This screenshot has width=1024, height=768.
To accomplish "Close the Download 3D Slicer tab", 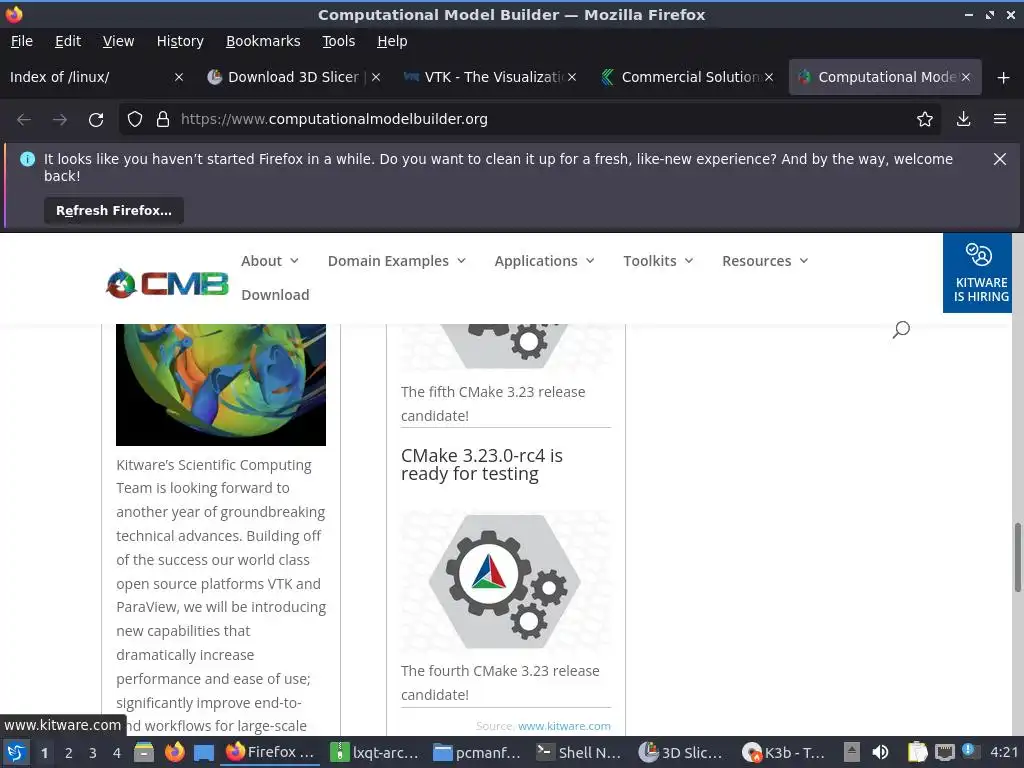I will 376,77.
